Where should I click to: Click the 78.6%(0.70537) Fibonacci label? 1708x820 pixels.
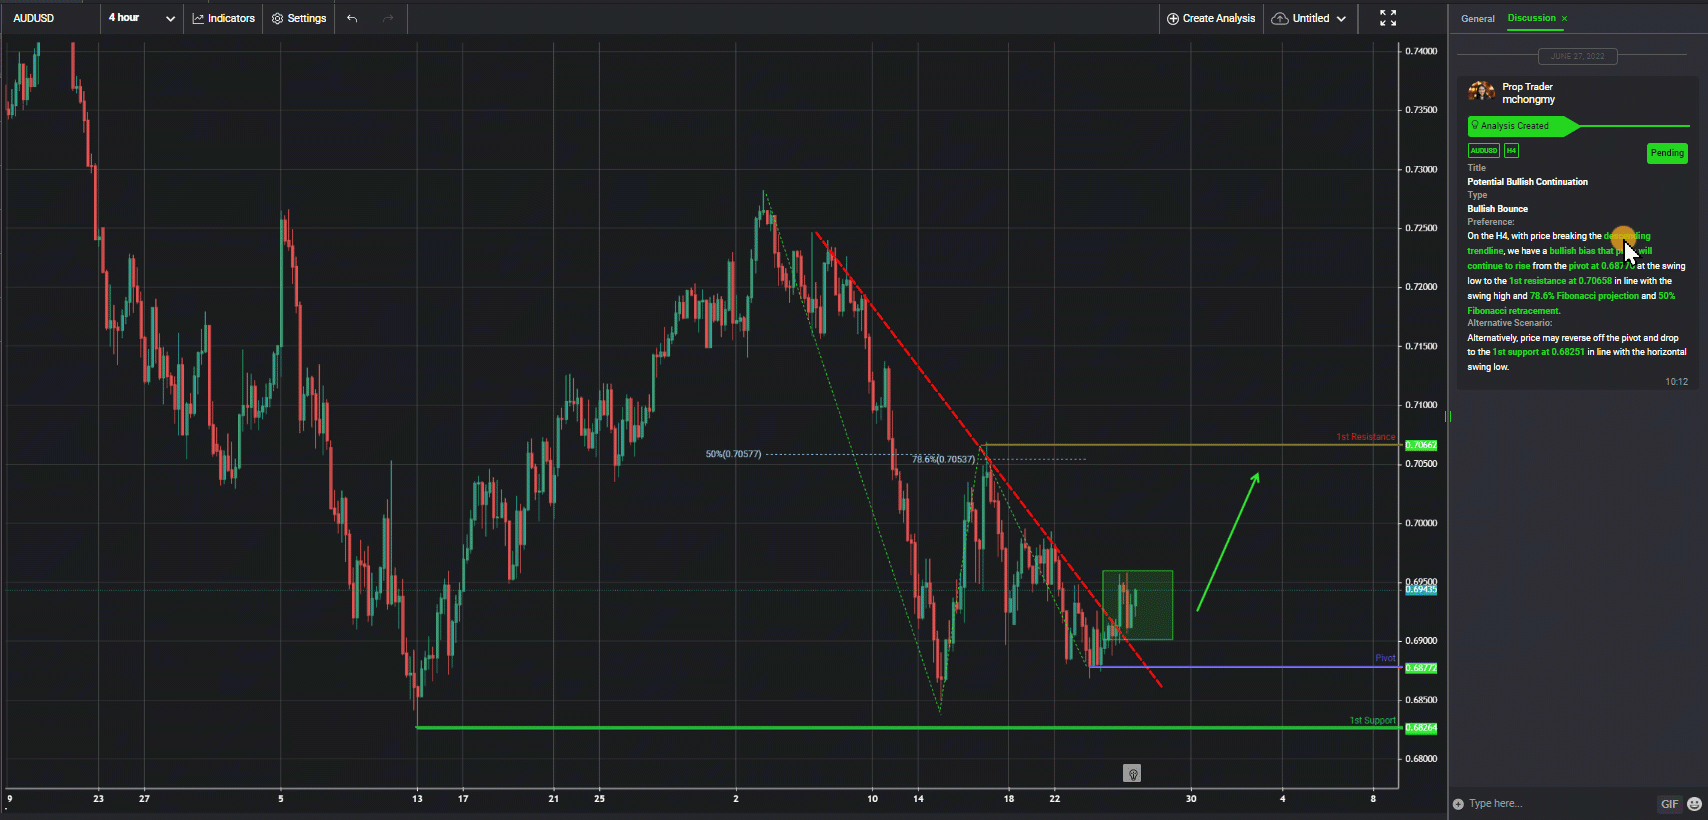coord(943,459)
